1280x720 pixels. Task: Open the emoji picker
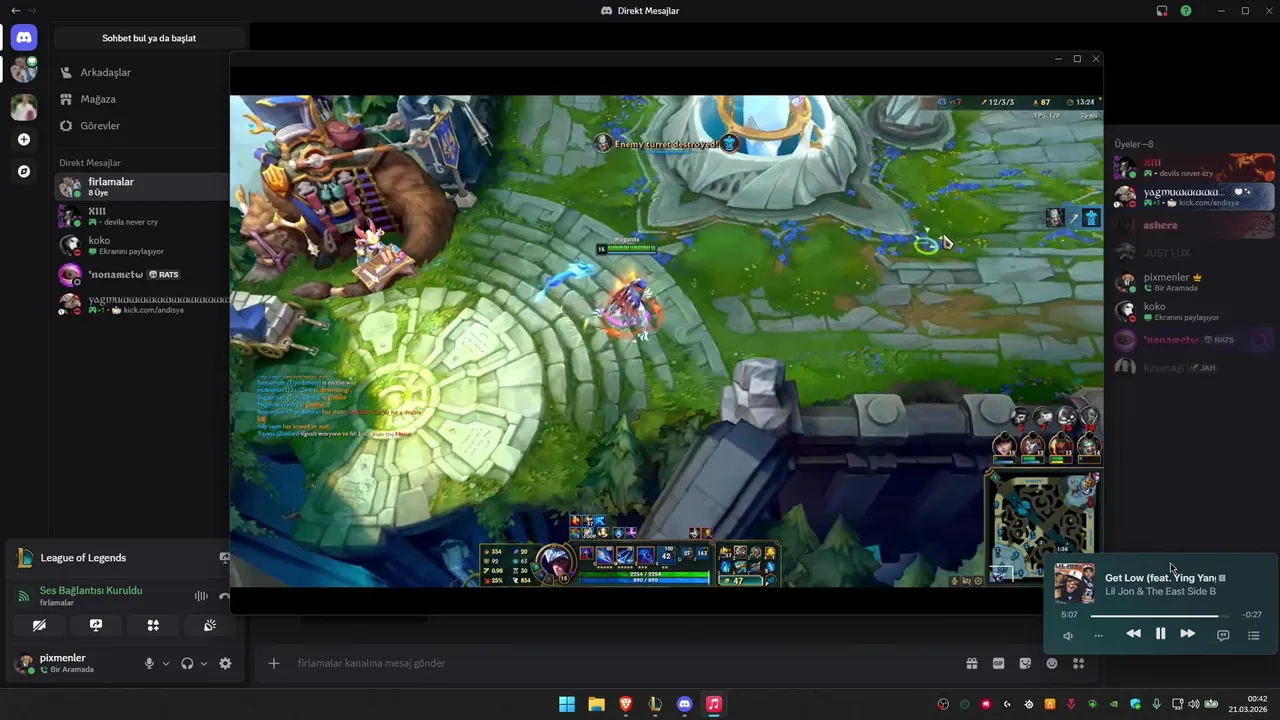point(1052,663)
